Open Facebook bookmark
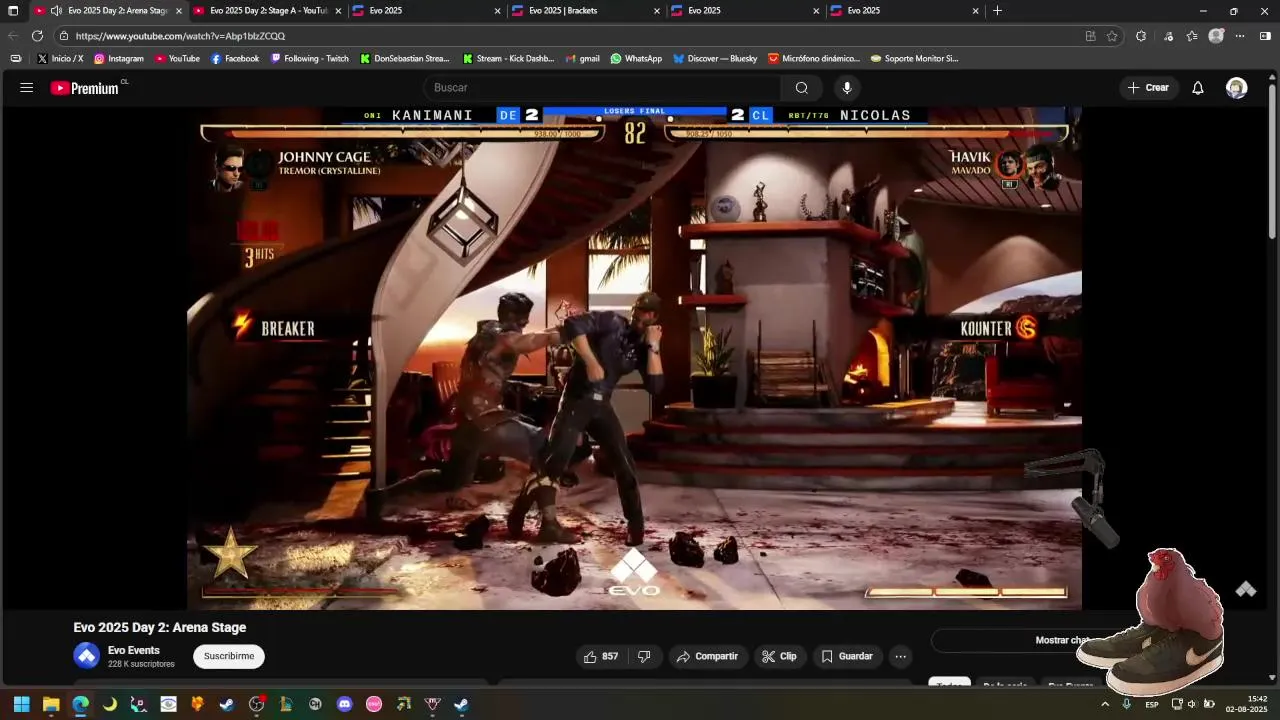Image resolution: width=1280 pixels, height=720 pixels. pyautogui.click(x=235, y=59)
